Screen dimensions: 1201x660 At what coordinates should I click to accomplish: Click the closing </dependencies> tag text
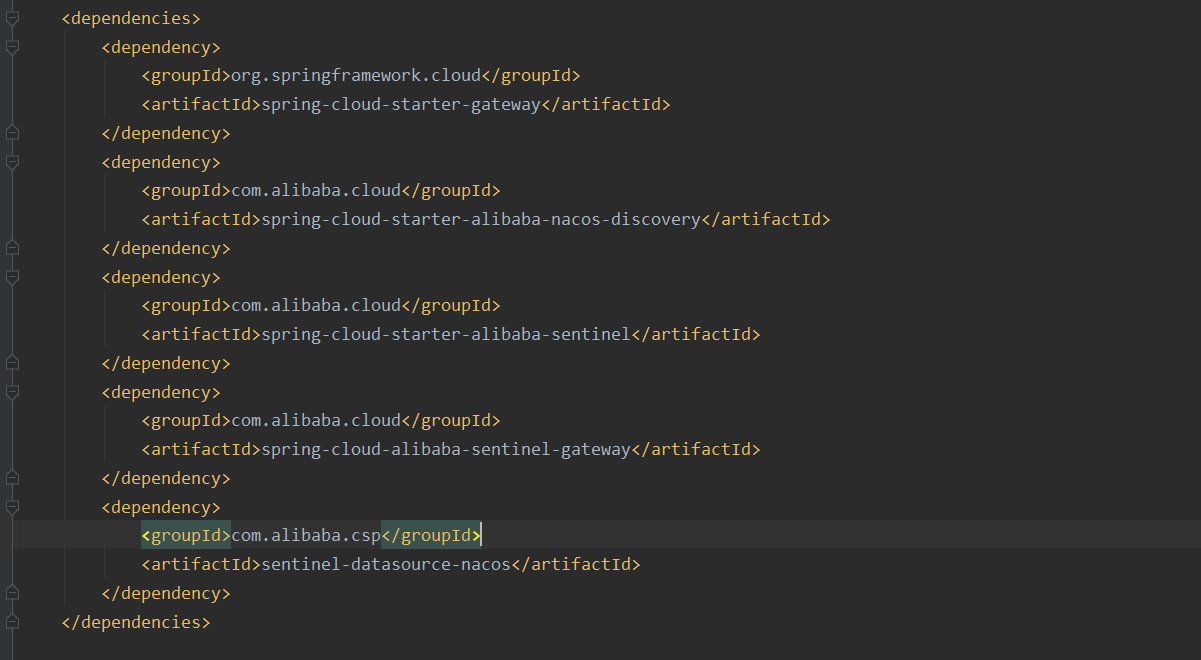[x=136, y=621]
